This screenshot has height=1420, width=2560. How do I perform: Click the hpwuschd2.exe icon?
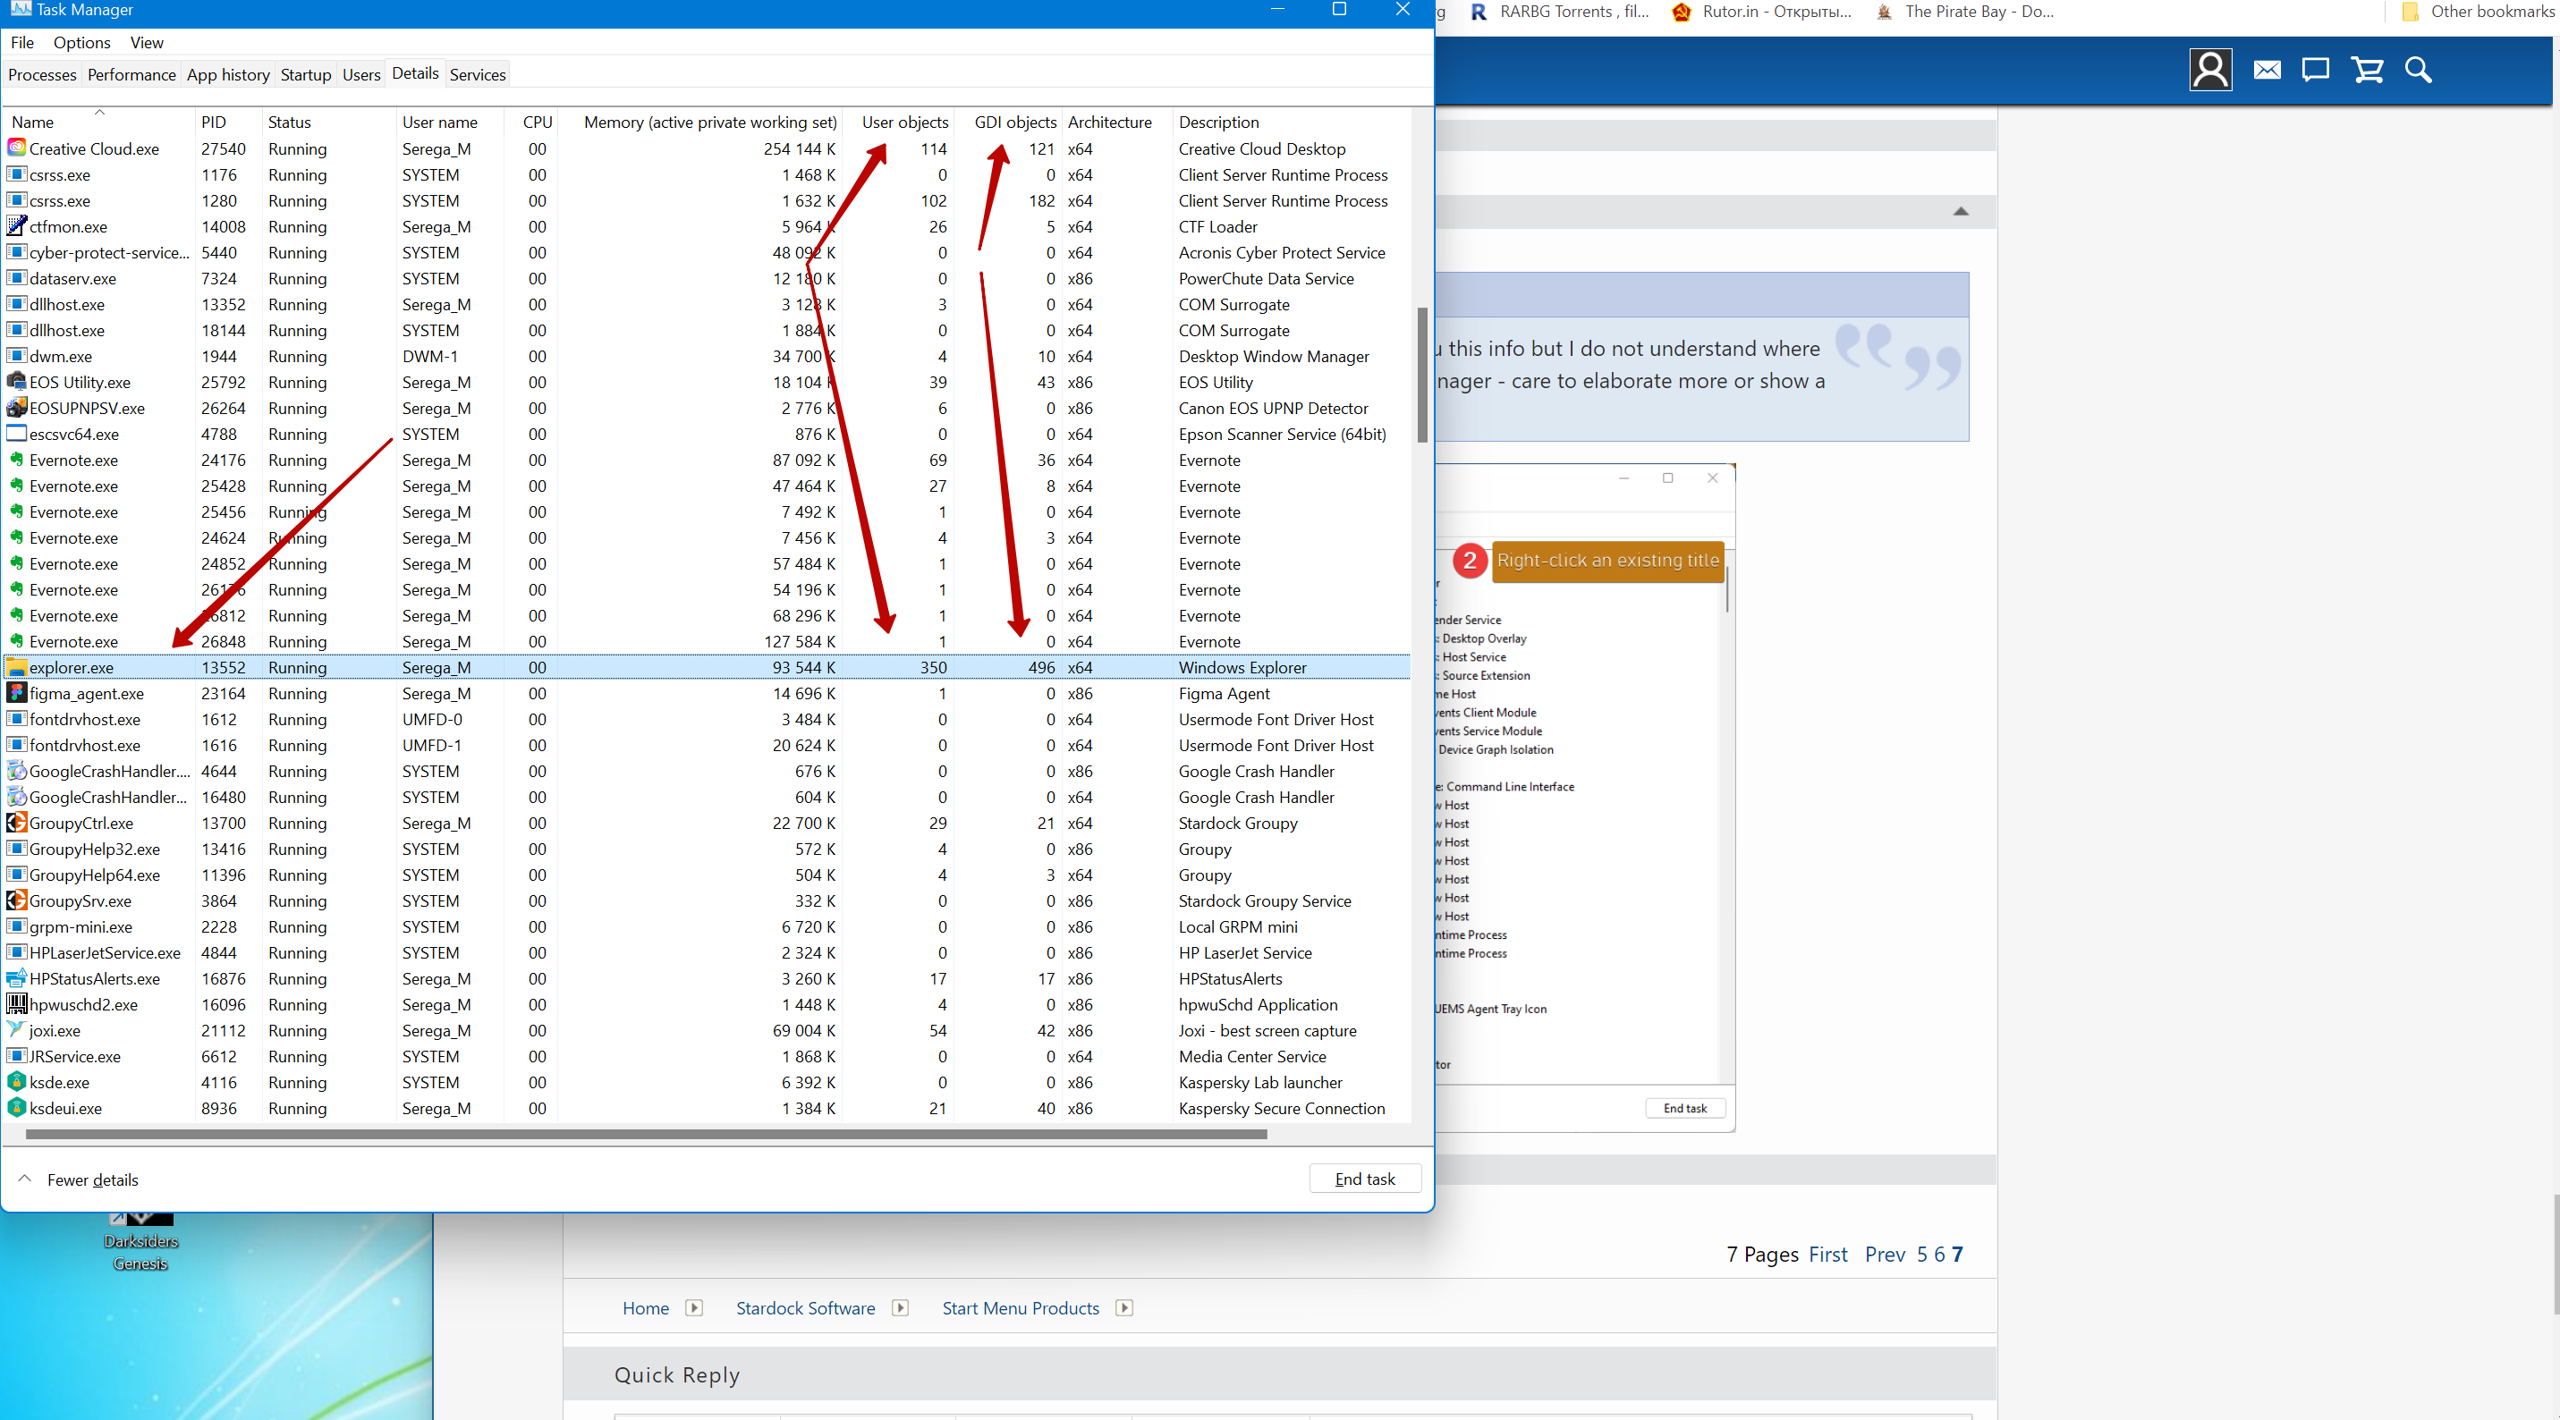coord(16,1004)
